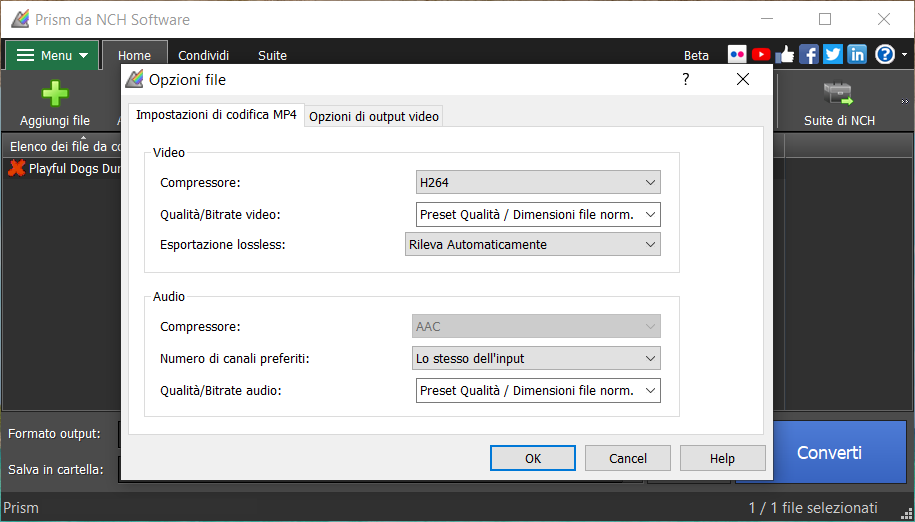This screenshot has width=915, height=522.
Task: Open the YouTube link icon
Action: (761, 55)
